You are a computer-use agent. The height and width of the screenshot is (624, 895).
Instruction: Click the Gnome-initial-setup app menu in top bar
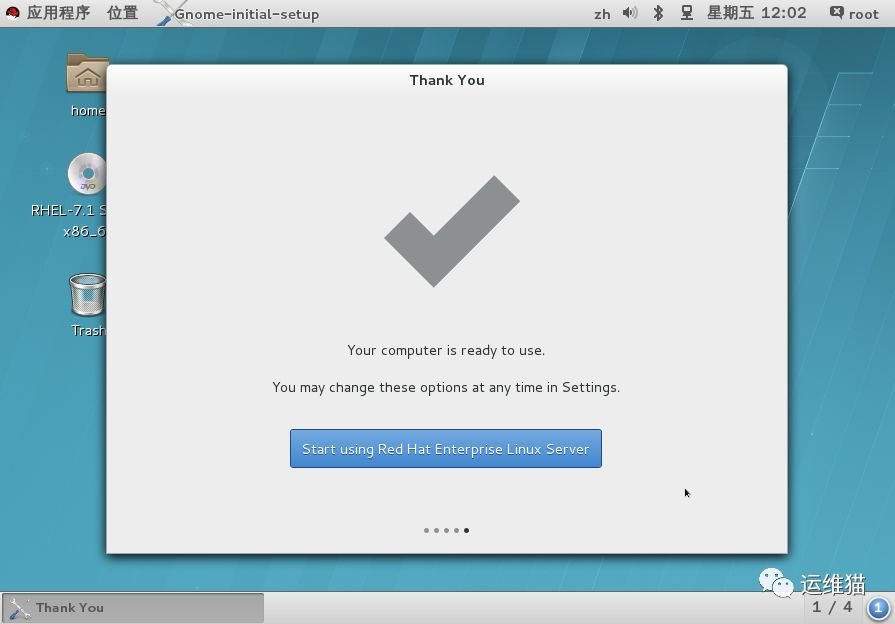[x=239, y=14]
